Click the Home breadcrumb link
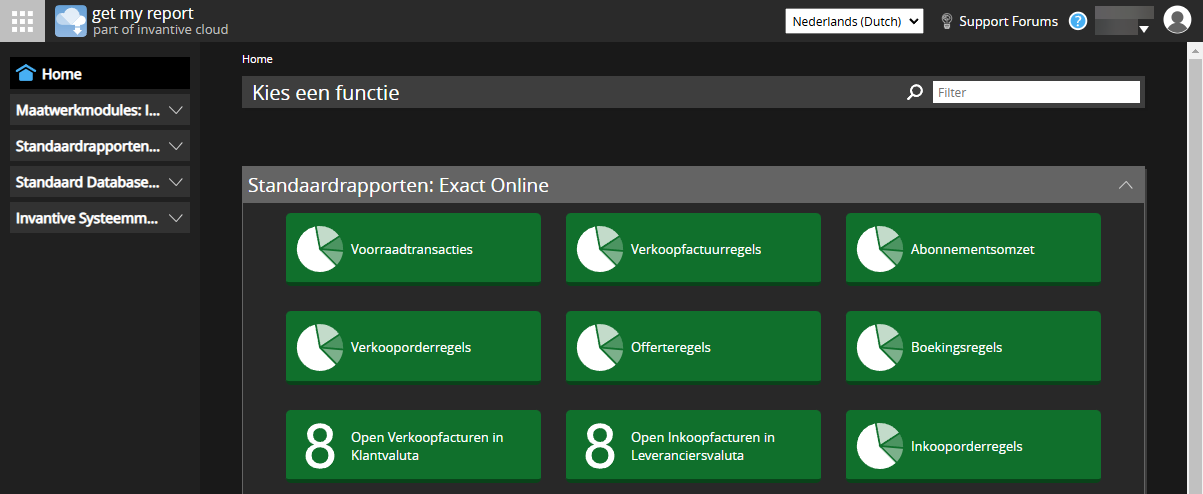The height and width of the screenshot is (494, 1203). pyautogui.click(x=257, y=59)
